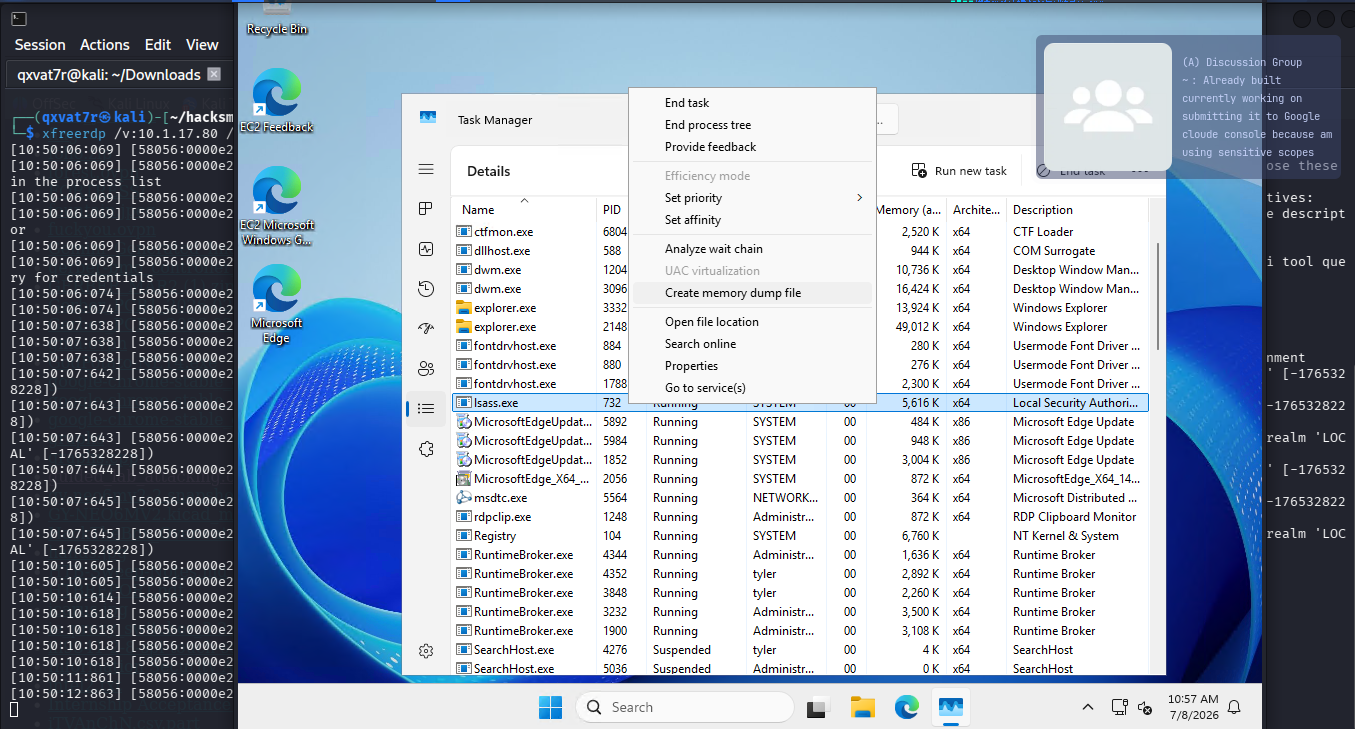Select Go to service(s) in the context menu
The image size is (1355, 729).
tap(753, 388)
